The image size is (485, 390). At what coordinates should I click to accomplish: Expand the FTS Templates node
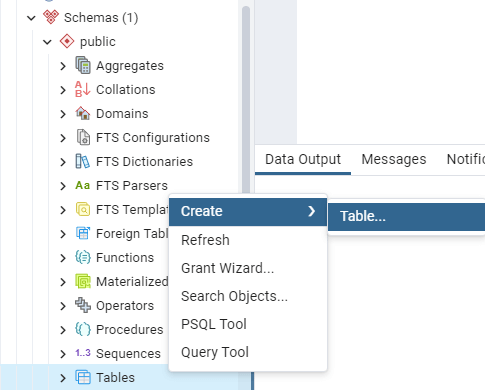coord(63,210)
